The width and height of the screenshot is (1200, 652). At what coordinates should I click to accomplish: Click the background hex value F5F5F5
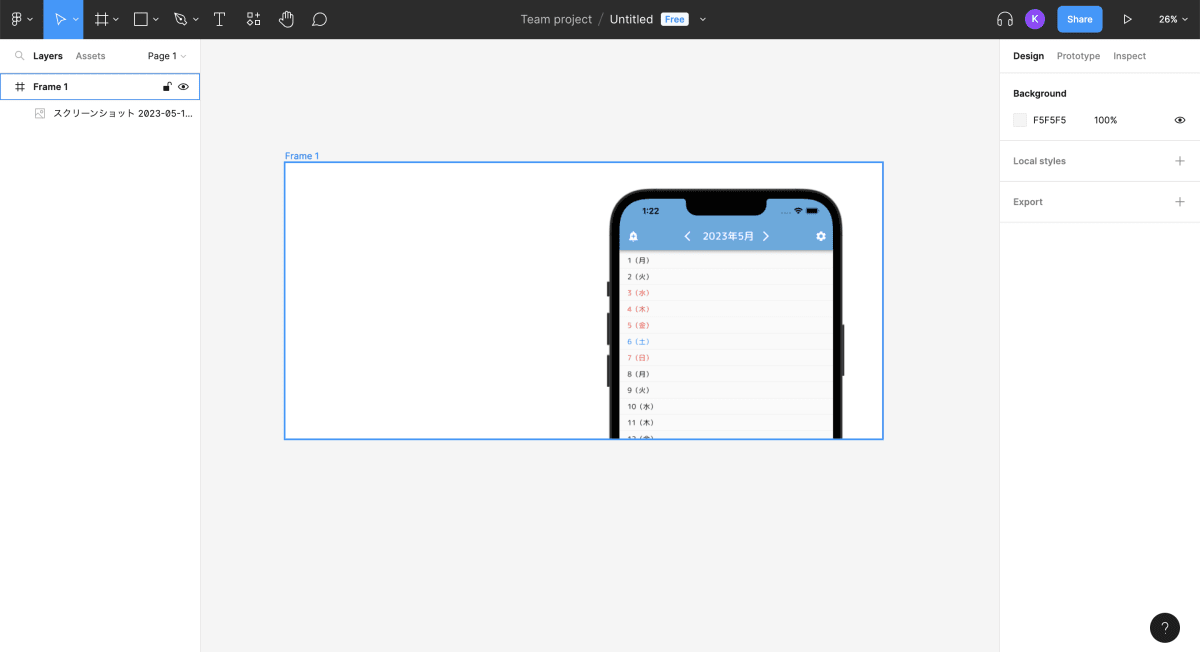[x=1050, y=120]
